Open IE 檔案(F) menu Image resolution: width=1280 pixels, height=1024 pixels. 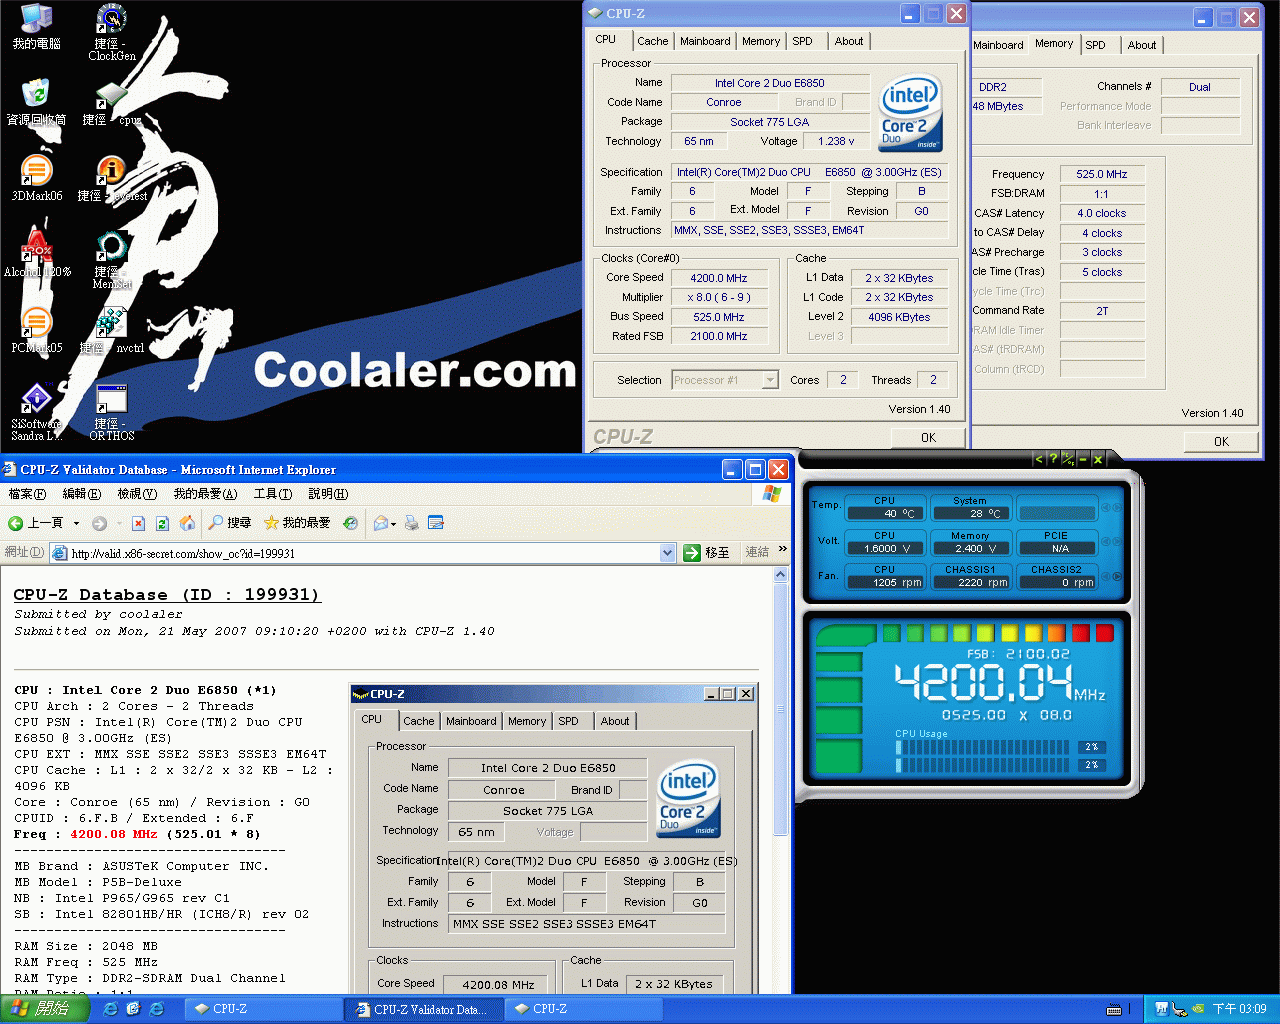click(27, 494)
